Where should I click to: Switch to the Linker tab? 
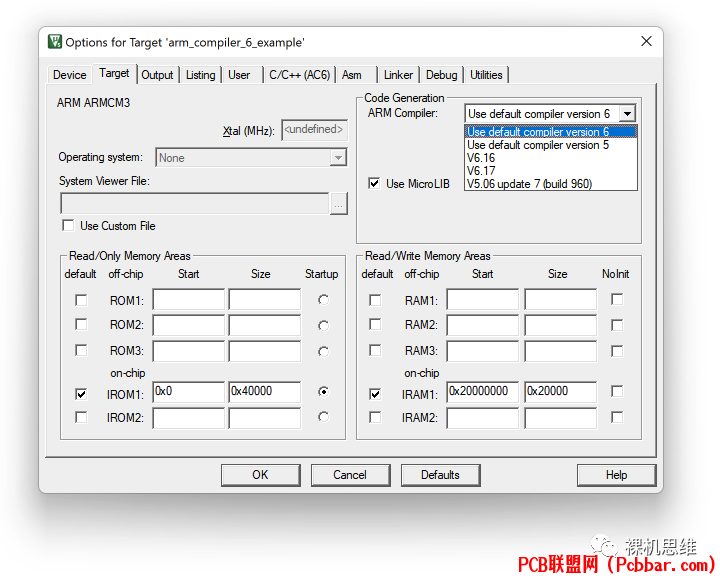coord(398,75)
